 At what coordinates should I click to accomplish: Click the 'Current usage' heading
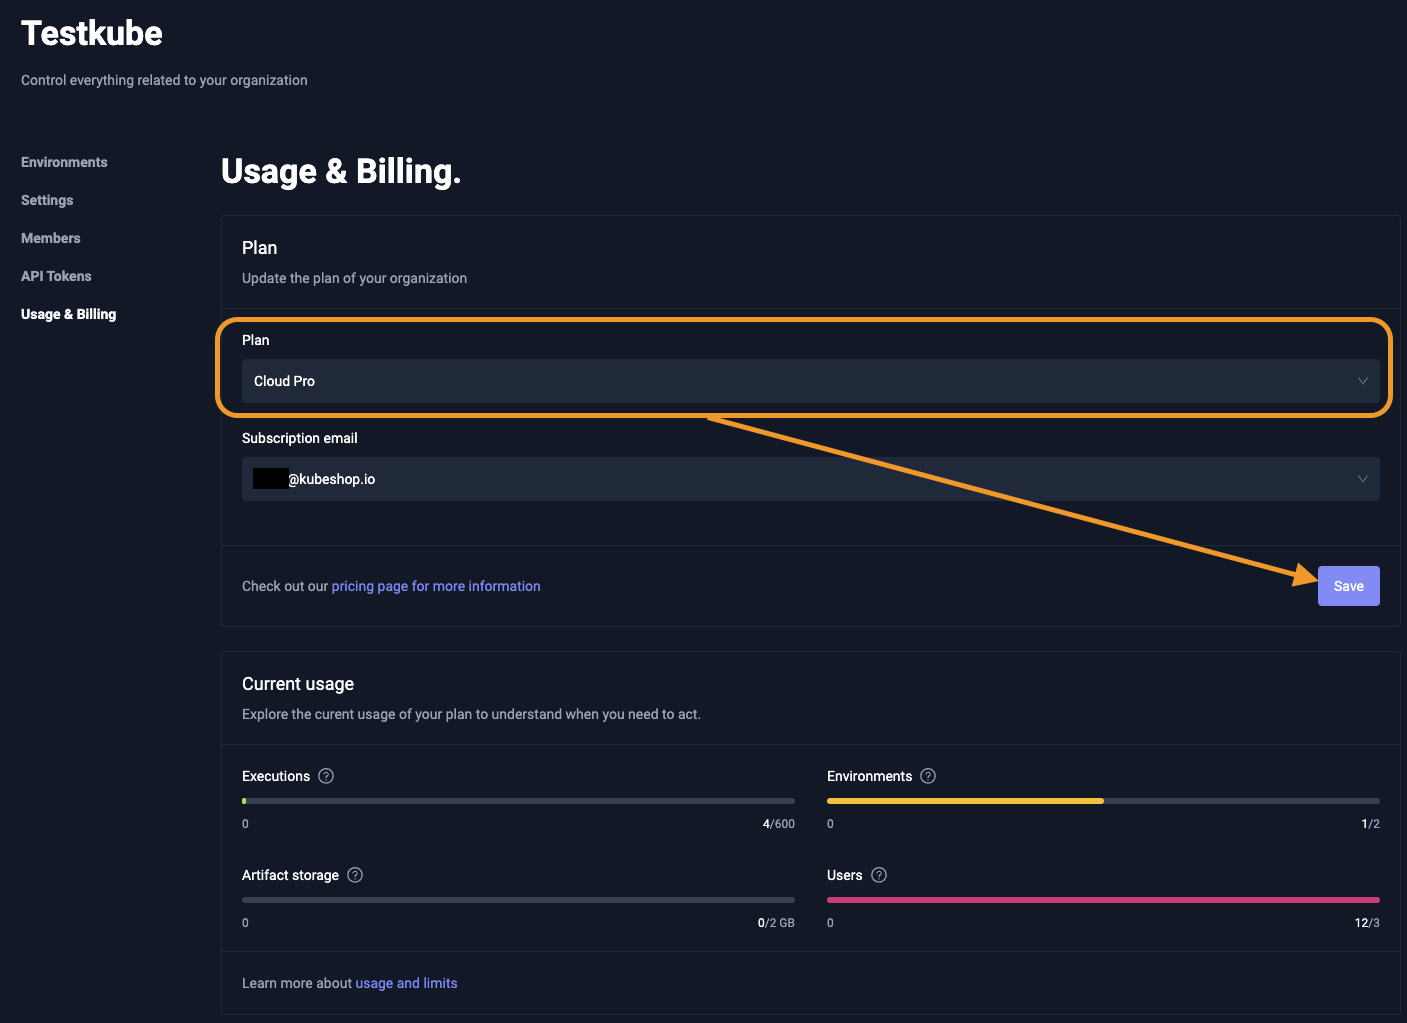click(298, 684)
